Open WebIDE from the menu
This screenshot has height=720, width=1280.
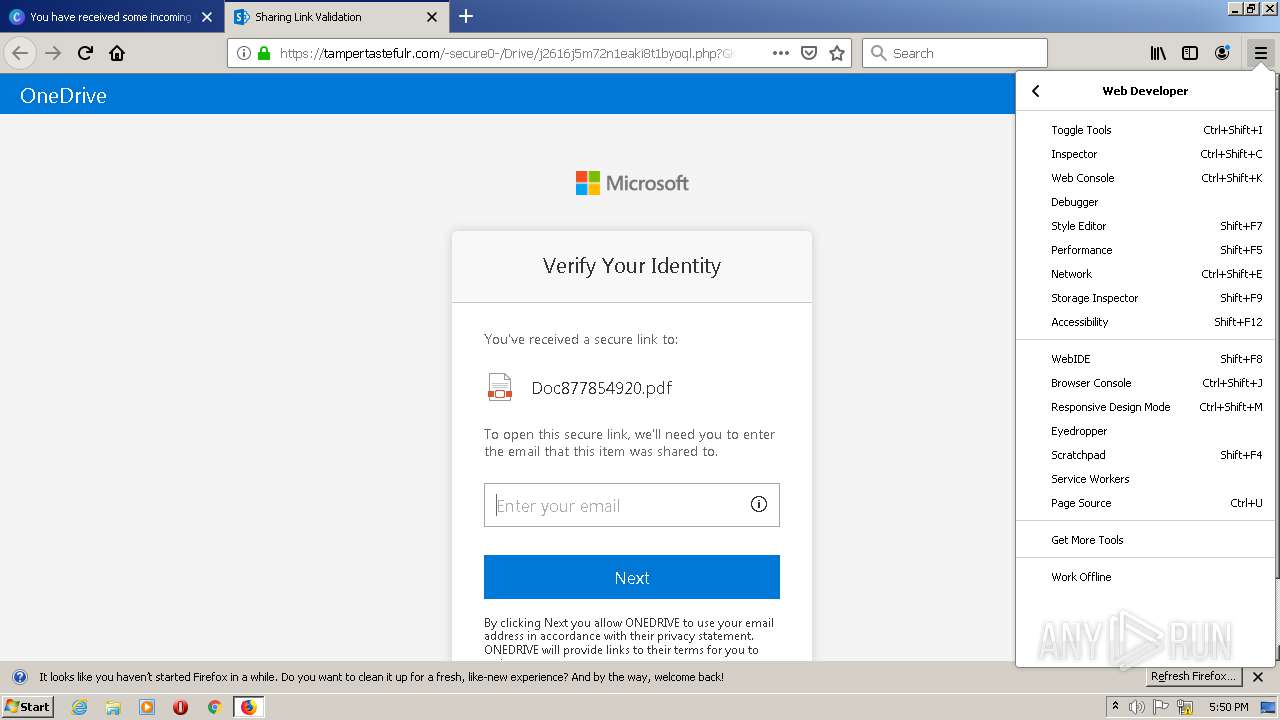(1145, 359)
